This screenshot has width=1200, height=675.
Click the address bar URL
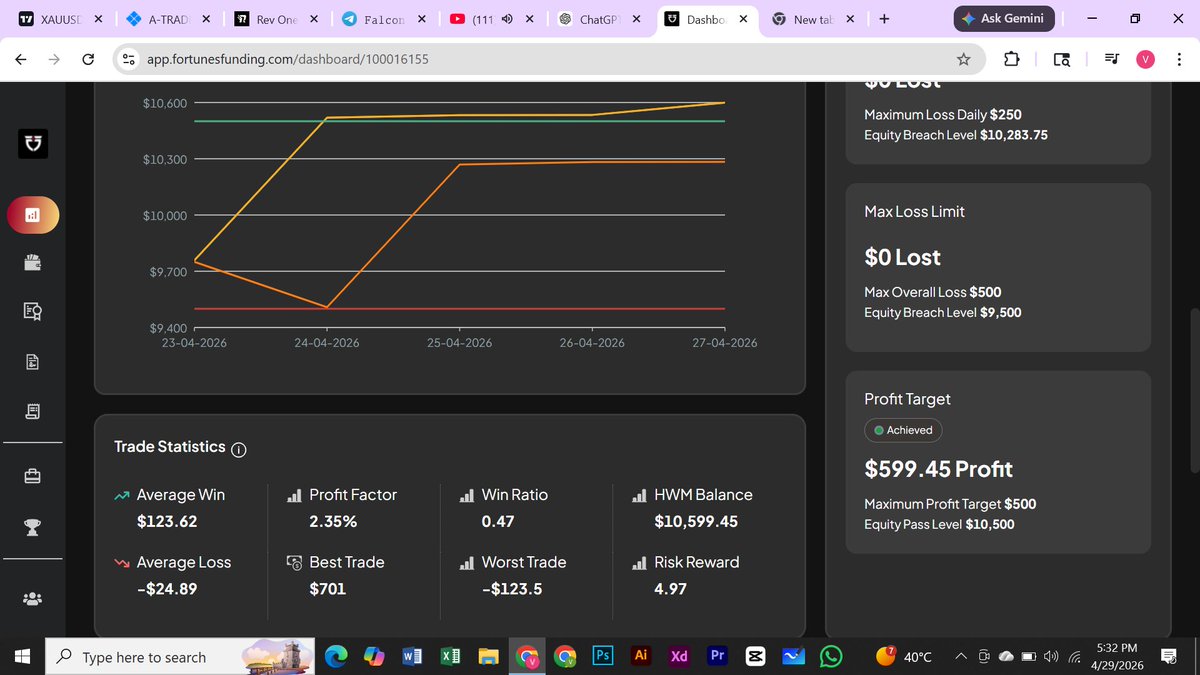(x=288, y=60)
